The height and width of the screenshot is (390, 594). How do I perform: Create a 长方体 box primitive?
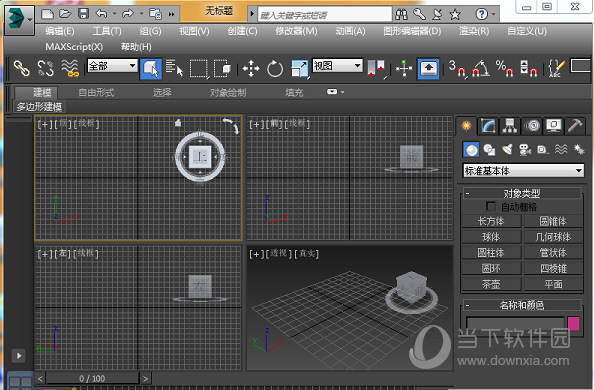[491, 221]
